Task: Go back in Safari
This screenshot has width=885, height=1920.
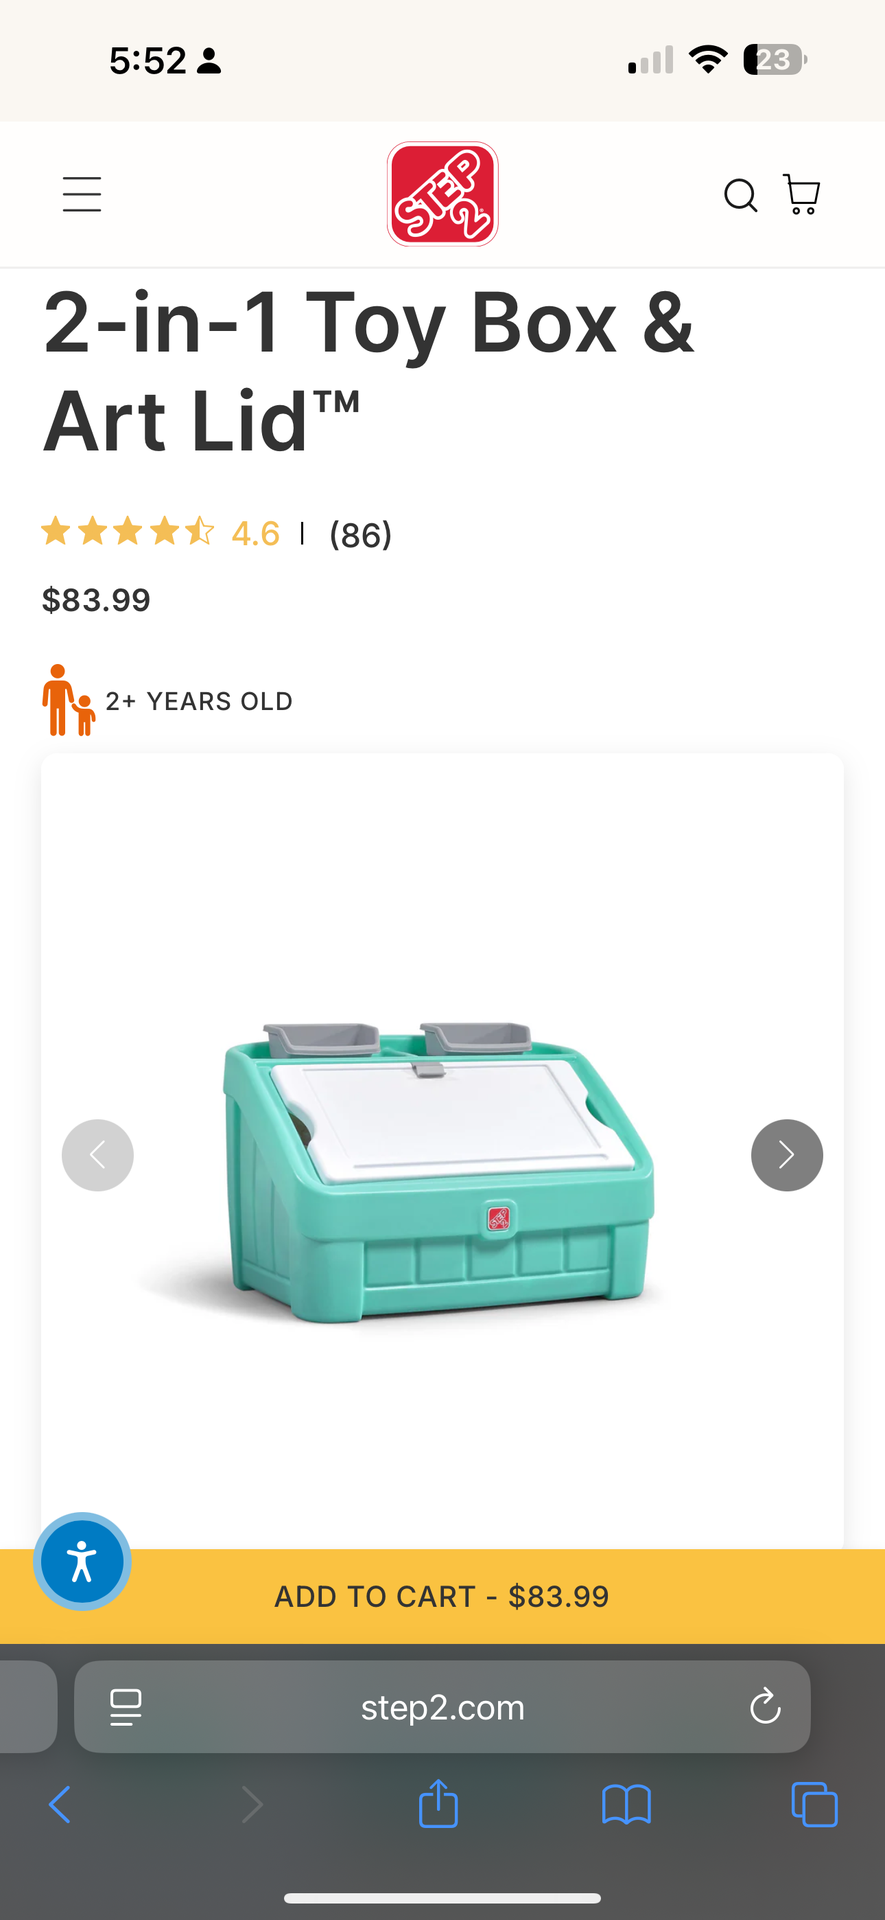Action: point(60,1805)
